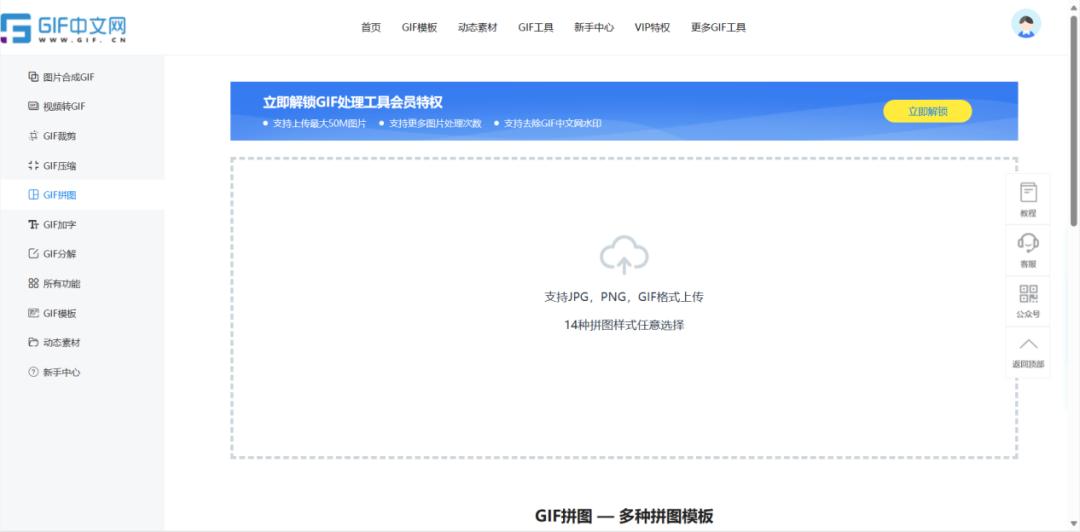Click the yellow 立即解锁 button
The height and width of the screenshot is (532, 1080).
[x=927, y=111]
